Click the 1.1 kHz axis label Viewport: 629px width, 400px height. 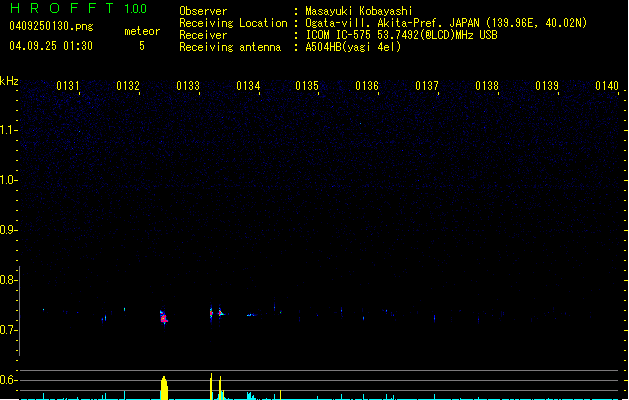pyautogui.click(x=8, y=130)
